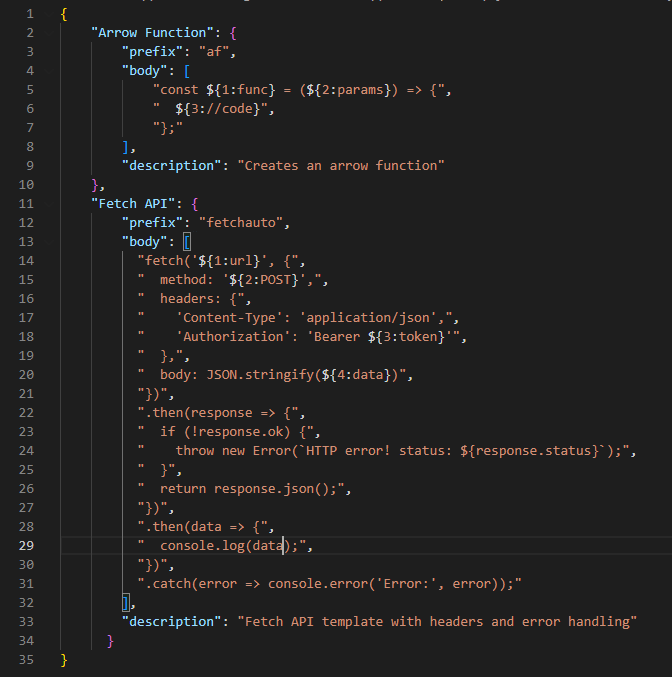Screen dimensions: 672x677
Task: Click the ${1:func} placeholder on line 5
Action: (x=241, y=90)
